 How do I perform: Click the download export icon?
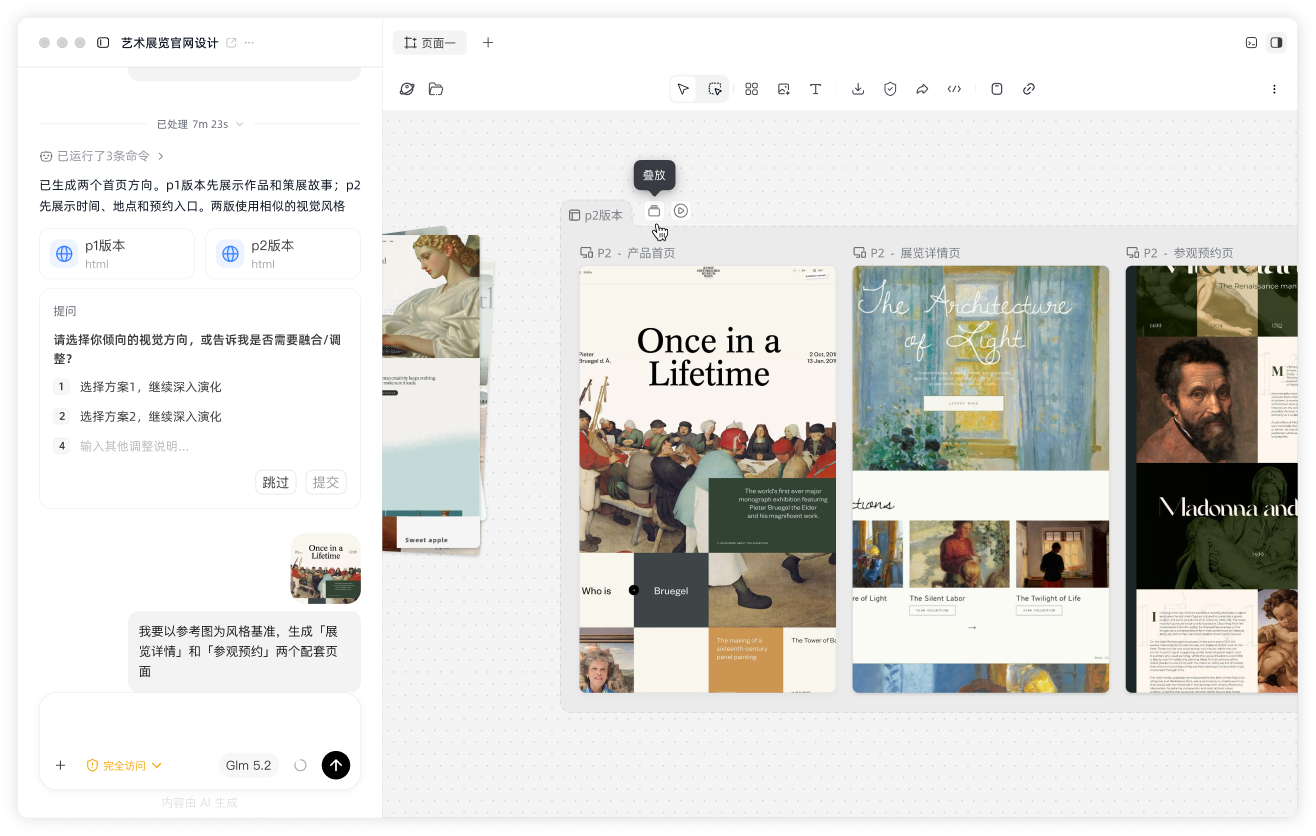(x=858, y=89)
